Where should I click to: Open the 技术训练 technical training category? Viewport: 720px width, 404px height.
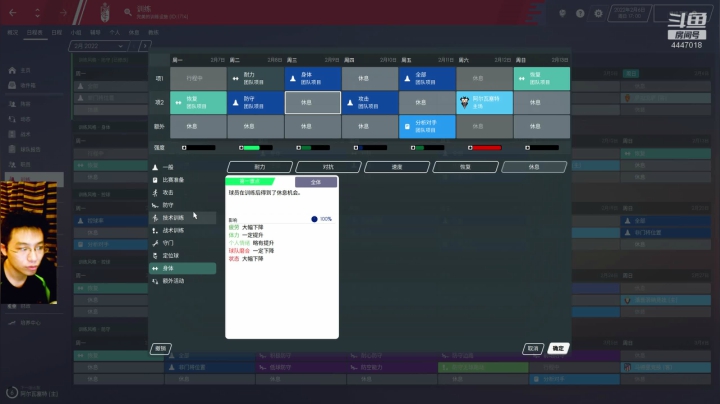[x=182, y=218]
